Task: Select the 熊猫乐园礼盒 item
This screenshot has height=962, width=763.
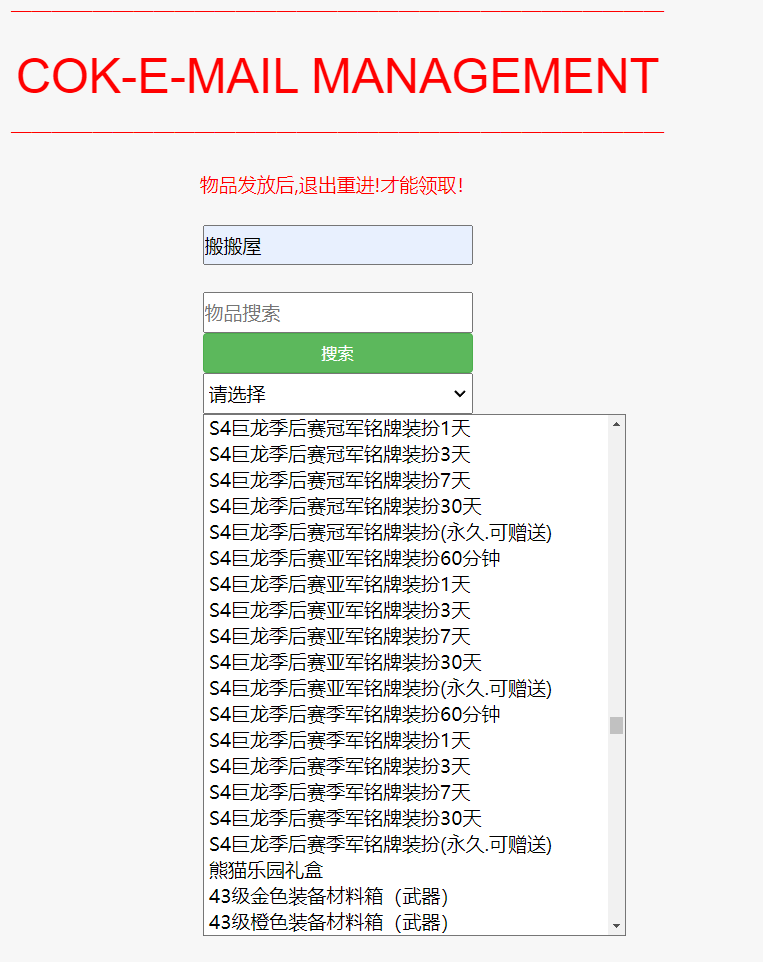Action: [x=267, y=871]
